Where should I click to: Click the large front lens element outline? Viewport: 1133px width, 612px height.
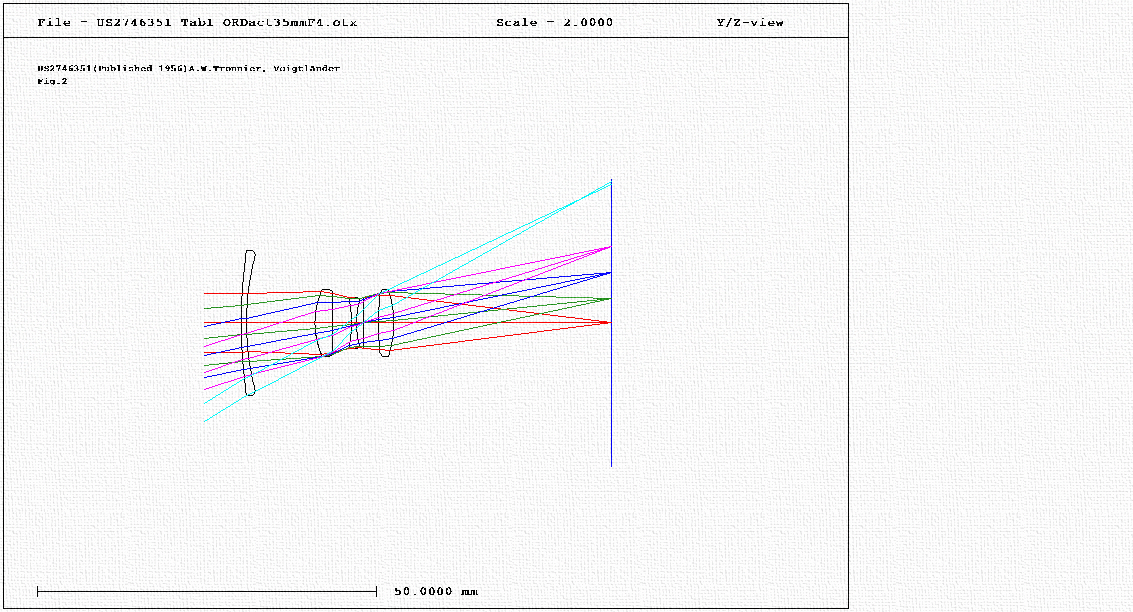coord(249,323)
